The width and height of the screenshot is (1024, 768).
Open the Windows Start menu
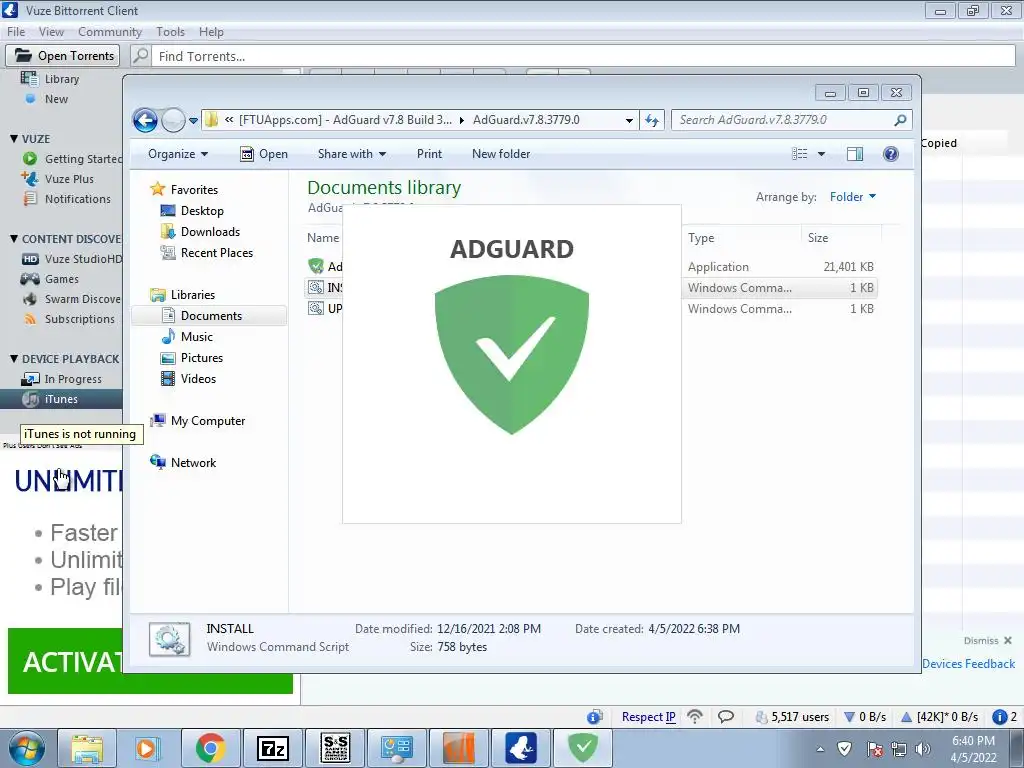(26, 748)
